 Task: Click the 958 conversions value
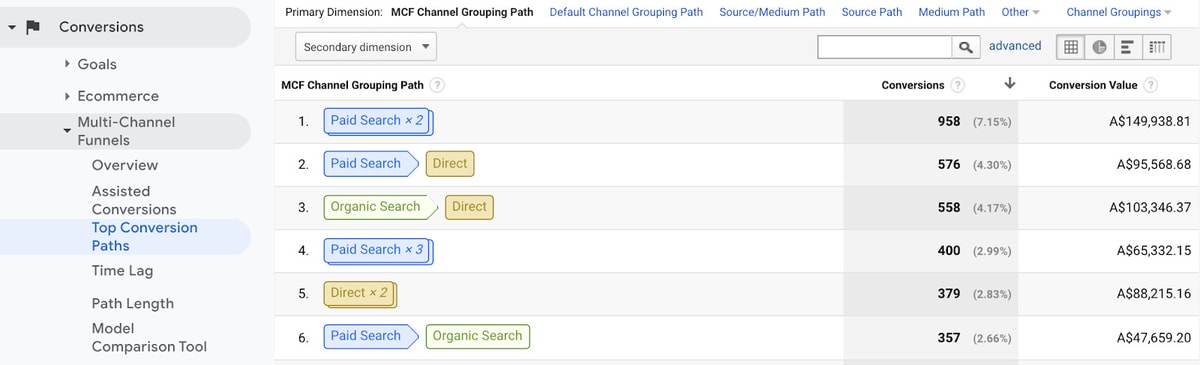tap(949, 121)
